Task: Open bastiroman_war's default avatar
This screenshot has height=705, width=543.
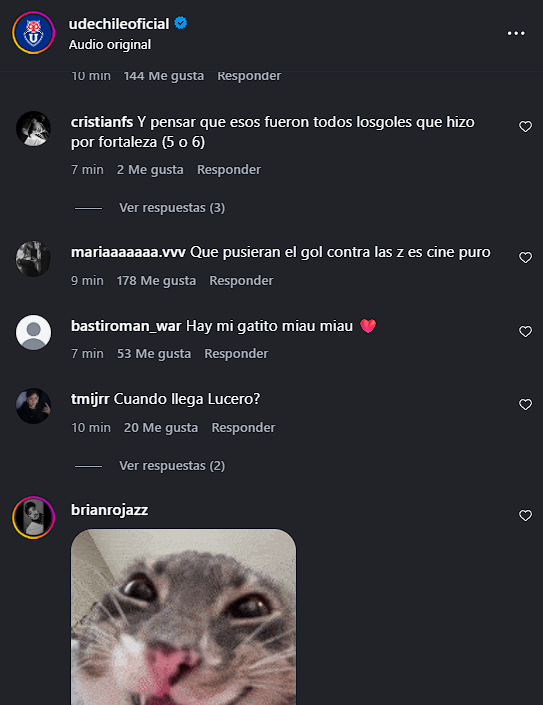Action: tap(33, 332)
